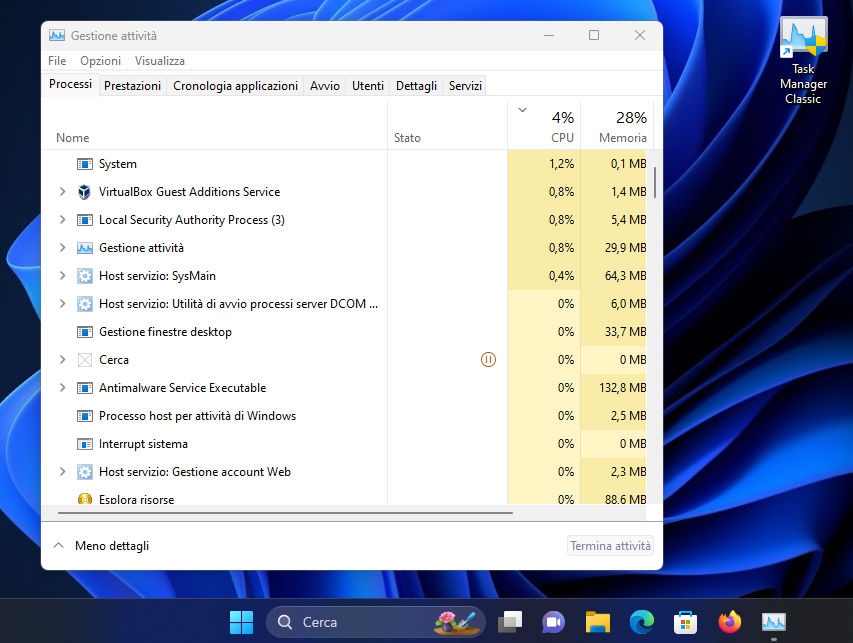The width and height of the screenshot is (853, 643).
Task: Launch Firefox from the taskbar
Action: (x=730, y=622)
